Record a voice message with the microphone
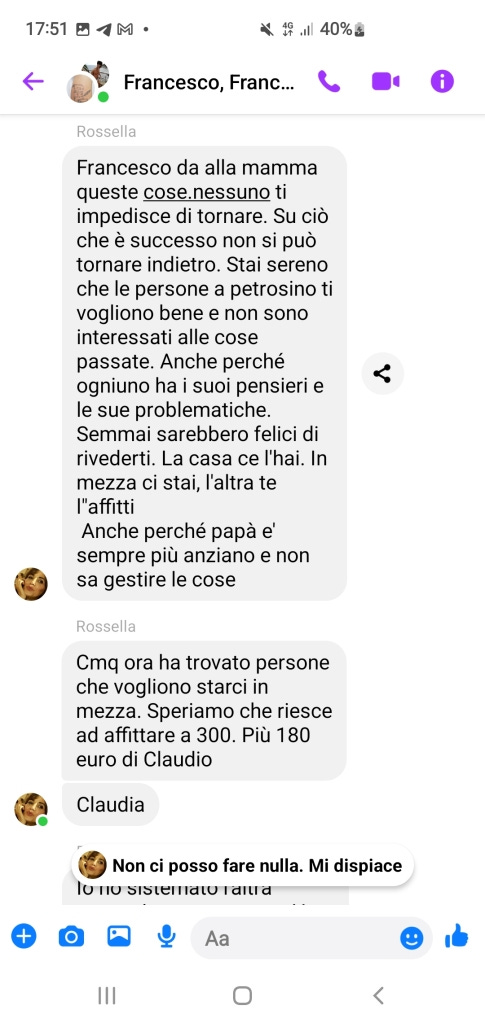 point(166,938)
